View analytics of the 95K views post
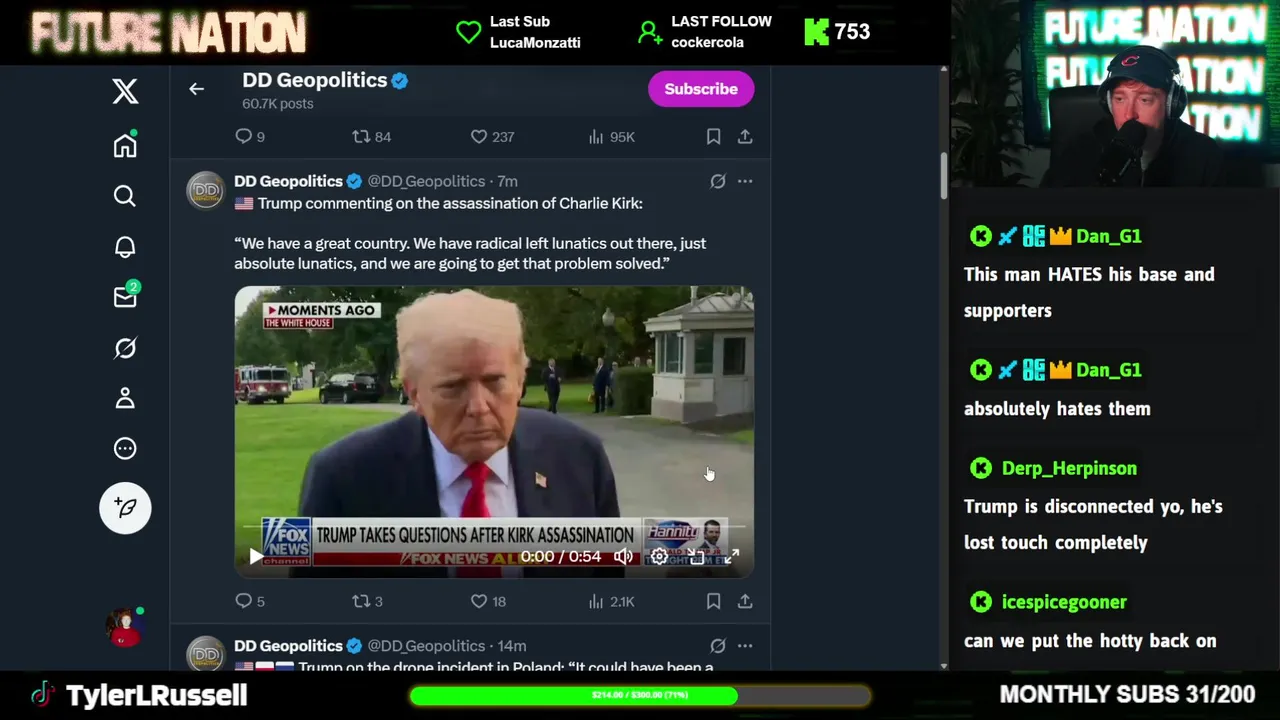Image resolution: width=1280 pixels, height=720 pixels. click(611, 136)
